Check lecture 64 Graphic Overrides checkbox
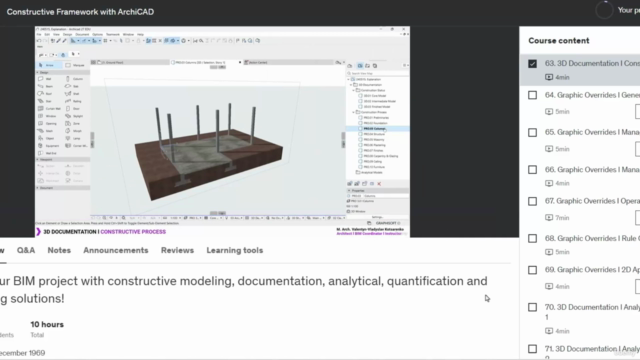The image size is (640, 360). coord(532,95)
